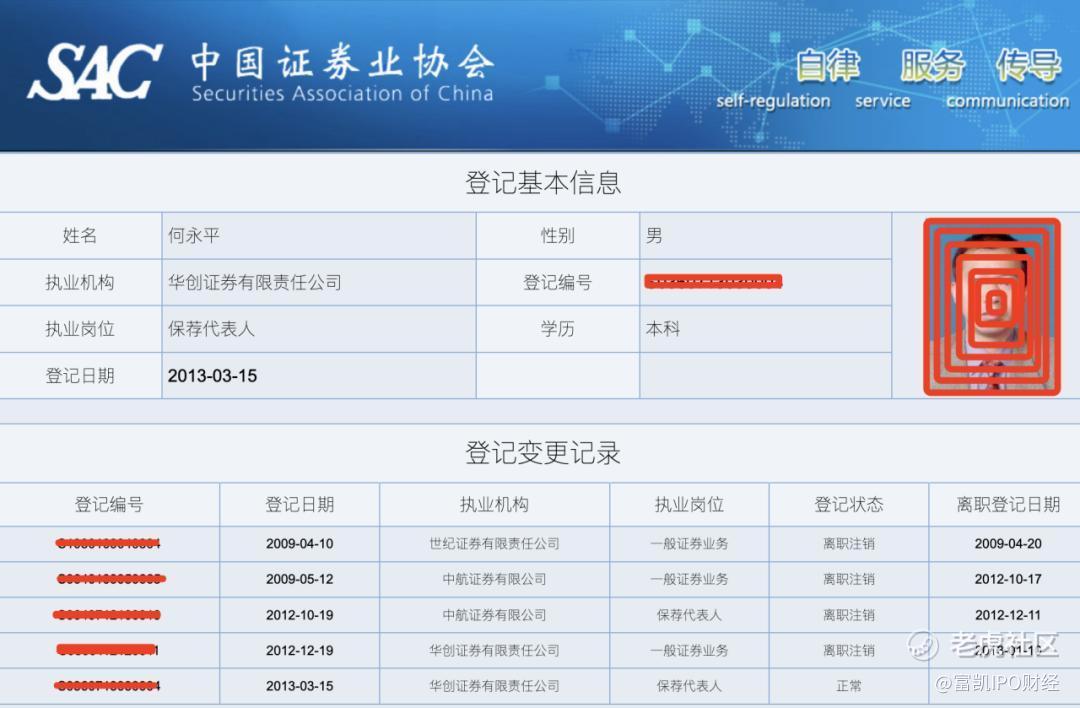Click 世纪证券有限责任公司 in records
This screenshot has width=1080, height=708.
(x=495, y=544)
